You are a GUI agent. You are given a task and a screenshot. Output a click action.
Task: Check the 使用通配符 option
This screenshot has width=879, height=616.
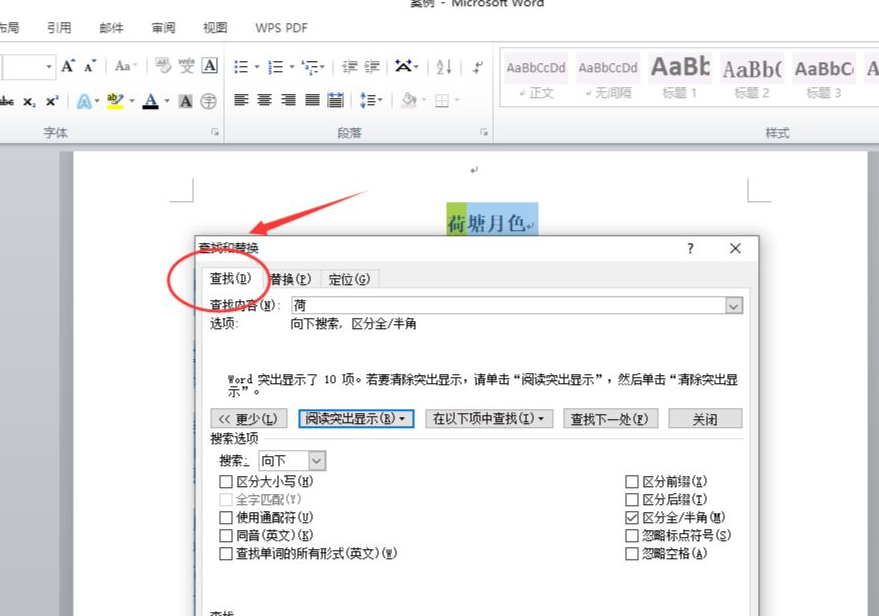[x=226, y=517]
